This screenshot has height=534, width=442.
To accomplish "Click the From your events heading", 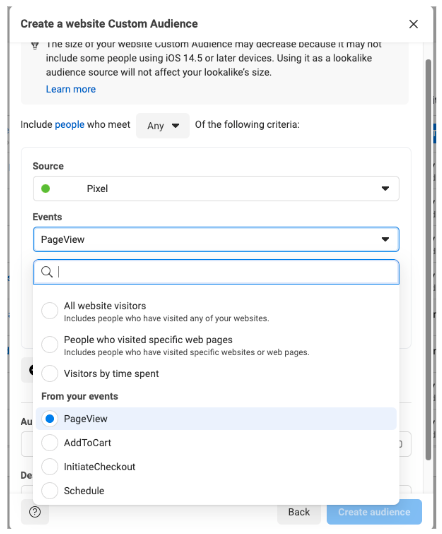I will (80, 396).
